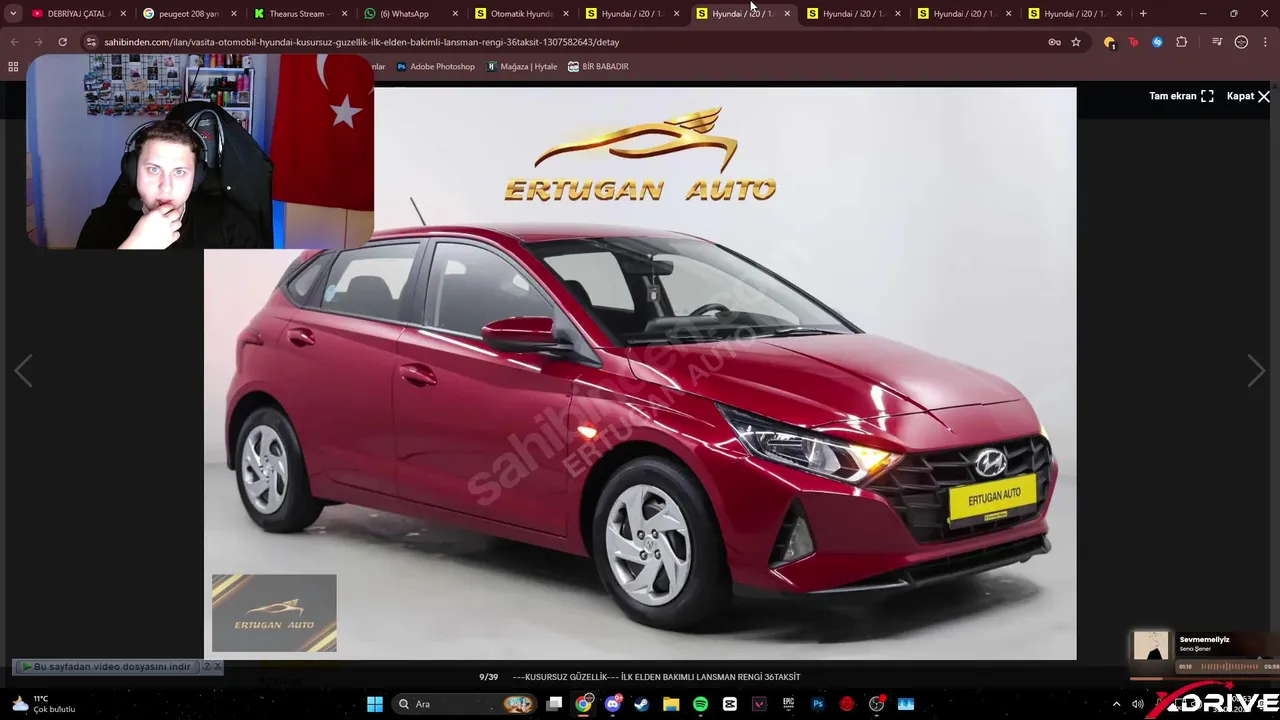
Task: Open the apps grid in bookmarks bar
Action: point(13,66)
